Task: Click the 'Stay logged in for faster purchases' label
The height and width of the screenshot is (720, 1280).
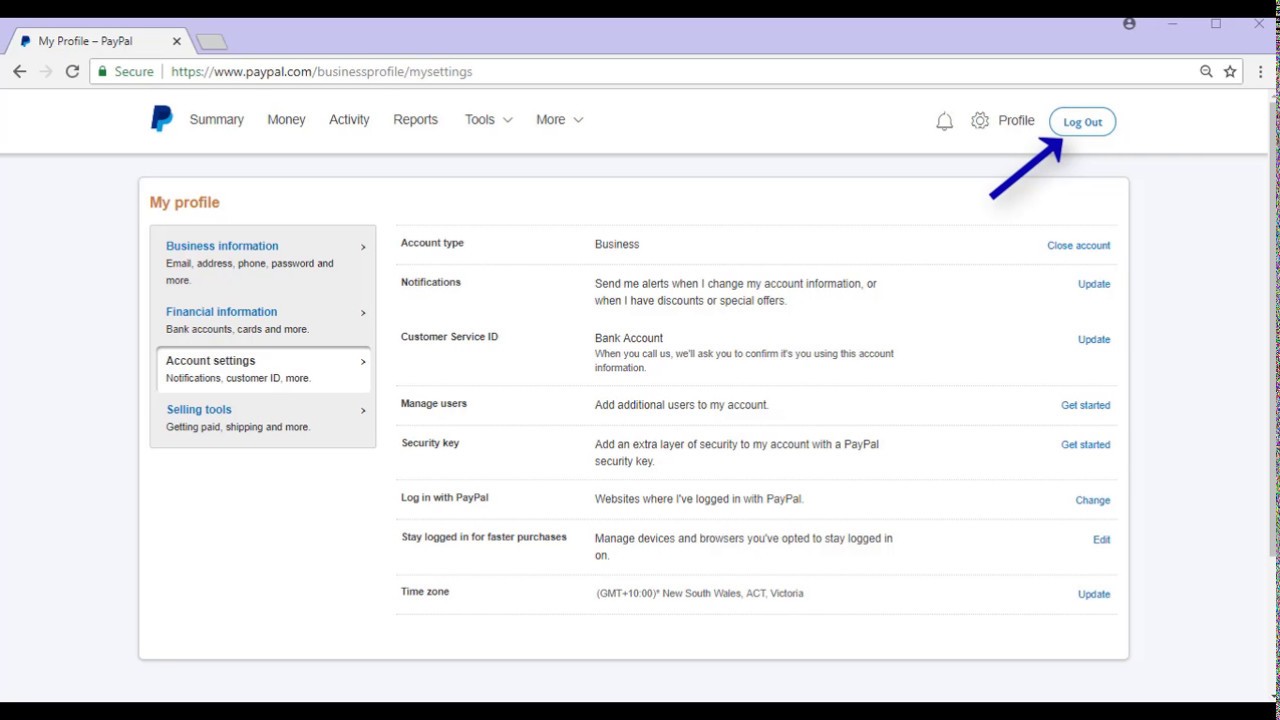Action: (484, 537)
